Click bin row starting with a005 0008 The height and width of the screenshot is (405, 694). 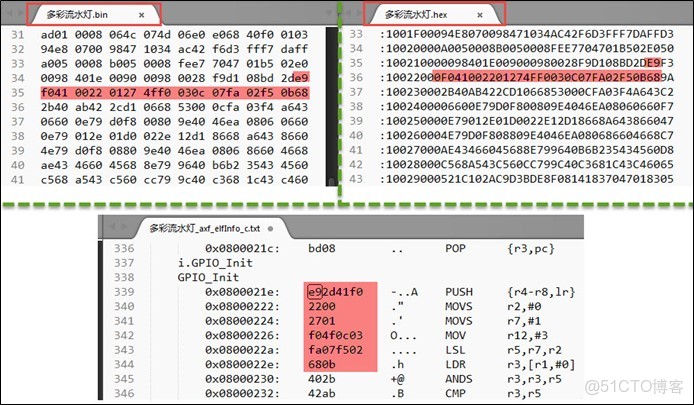pos(174,64)
